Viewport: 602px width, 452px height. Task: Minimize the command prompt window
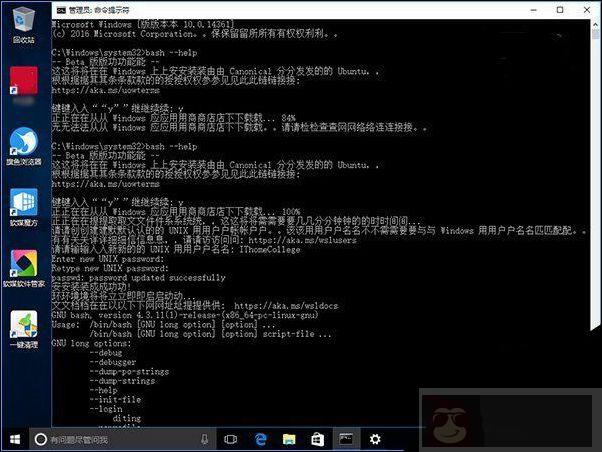[534, 10]
